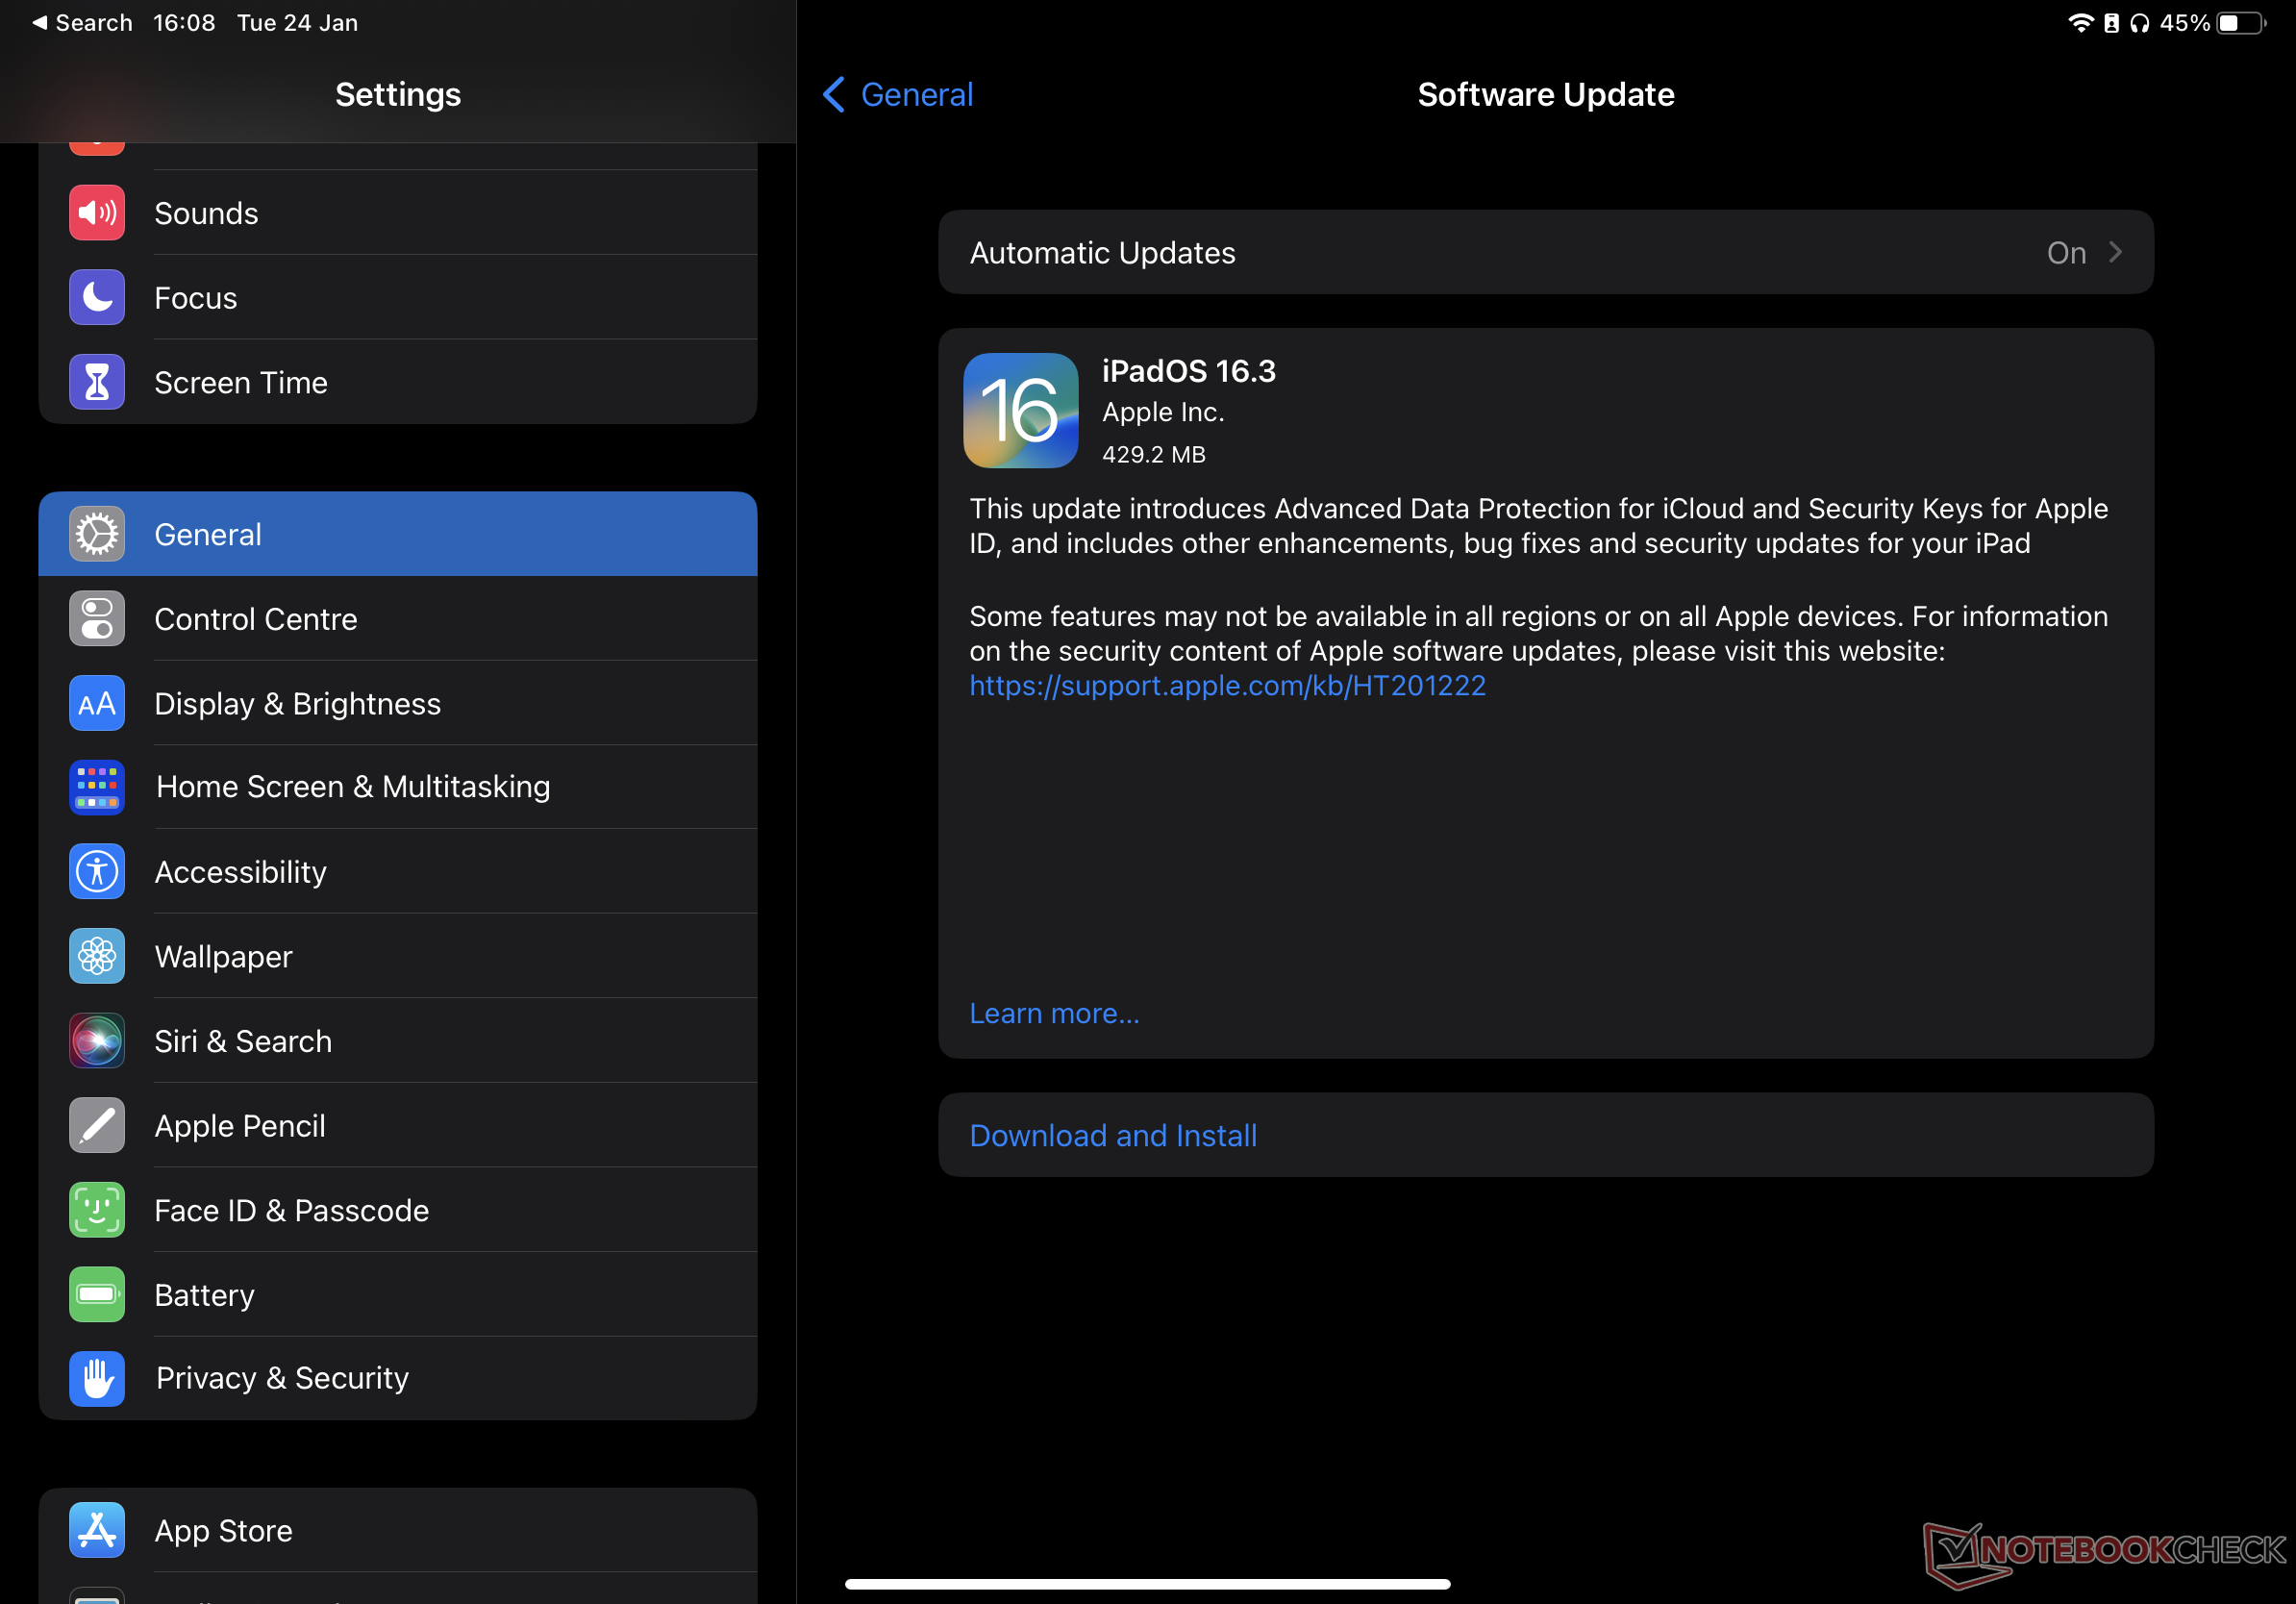2296x1604 pixels.
Task: Tap the 429.2 MB size text
Action: click(1153, 455)
